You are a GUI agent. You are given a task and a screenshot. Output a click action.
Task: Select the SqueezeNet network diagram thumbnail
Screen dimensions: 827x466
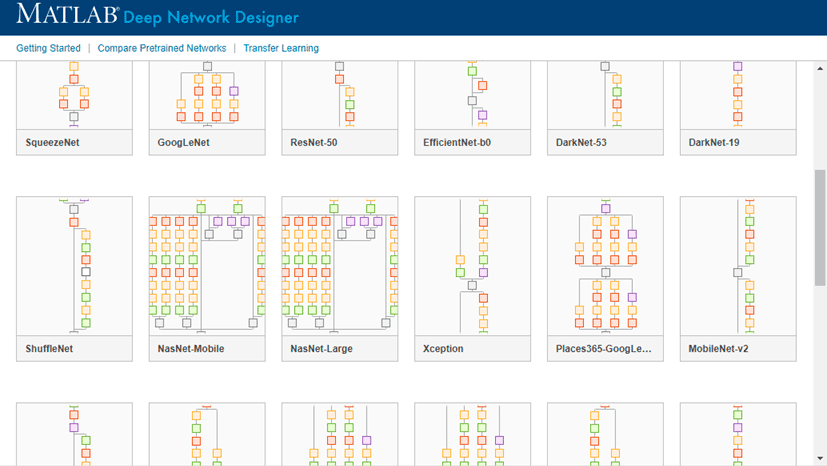(x=74, y=95)
